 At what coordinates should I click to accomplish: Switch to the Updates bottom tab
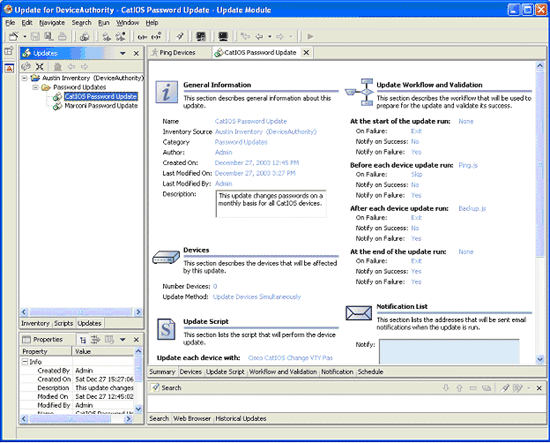point(89,323)
